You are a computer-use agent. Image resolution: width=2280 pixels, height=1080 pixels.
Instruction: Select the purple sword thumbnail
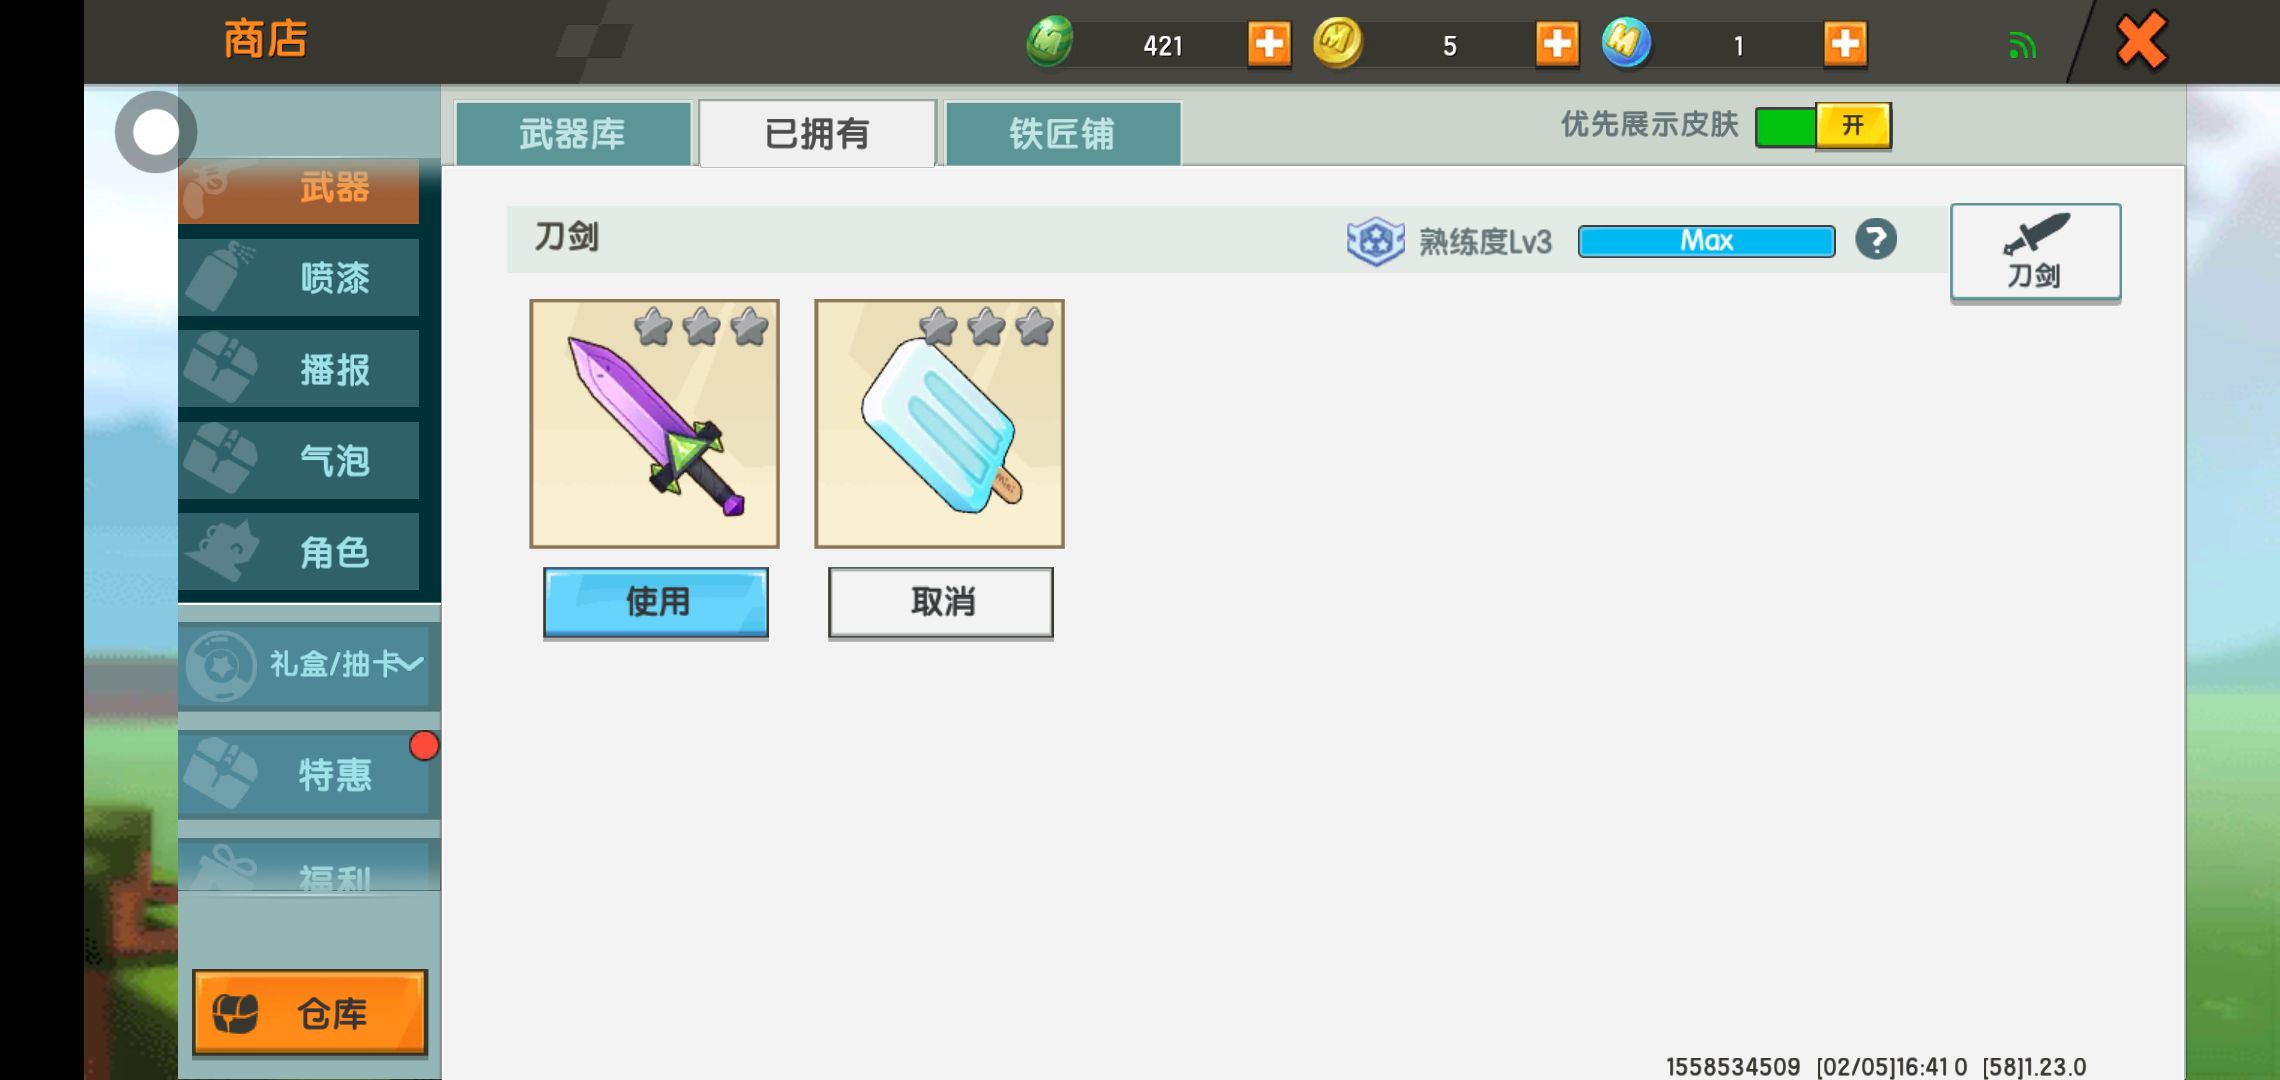[x=654, y=423]
